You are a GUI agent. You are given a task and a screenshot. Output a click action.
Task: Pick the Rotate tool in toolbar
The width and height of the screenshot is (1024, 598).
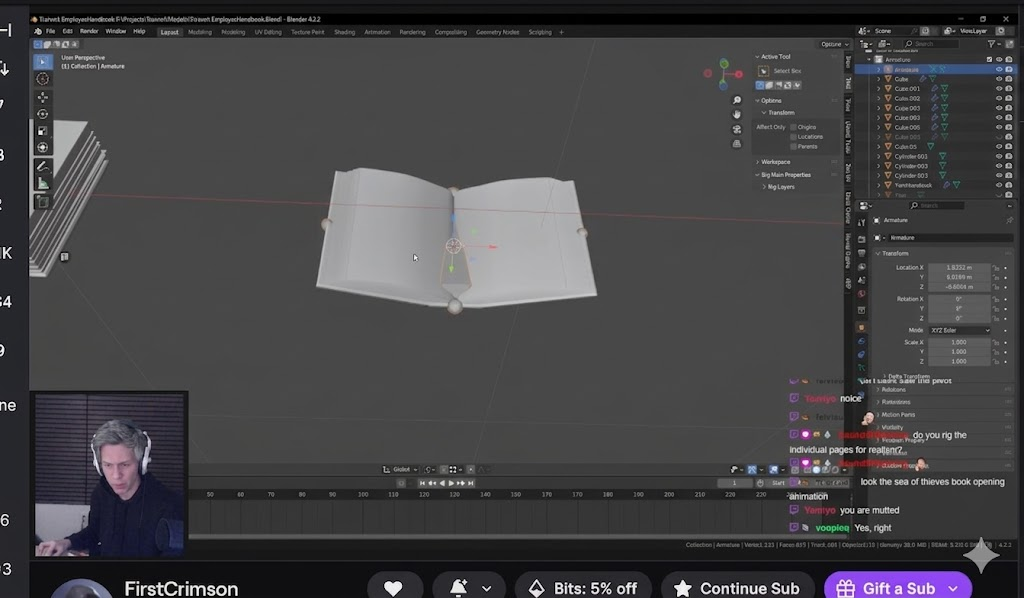(x=42, y=114)
